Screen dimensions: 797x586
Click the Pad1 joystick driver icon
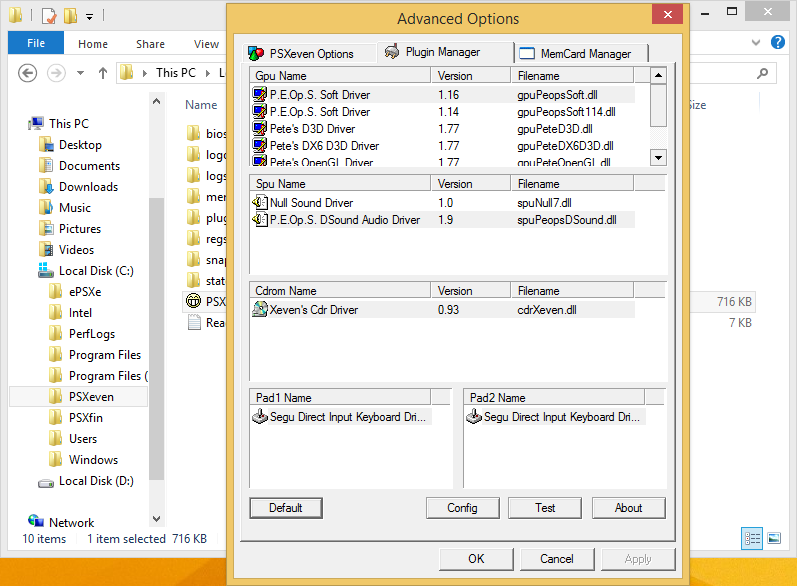click(260, 416)
